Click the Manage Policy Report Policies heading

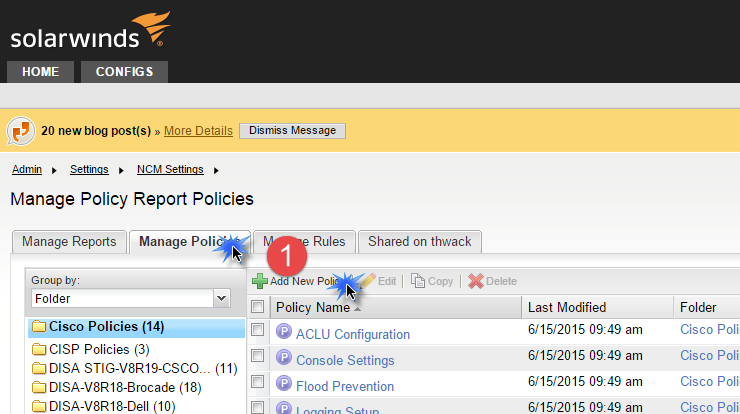pos(132,199)
